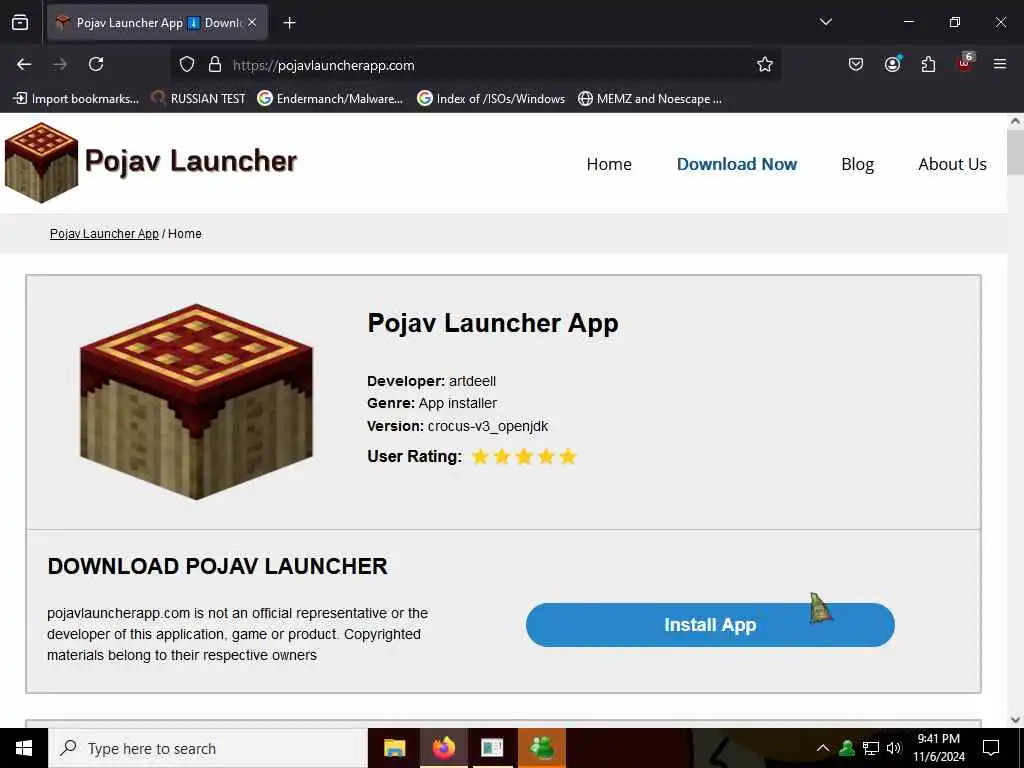Reload the current page

click(x=96, y=64)
